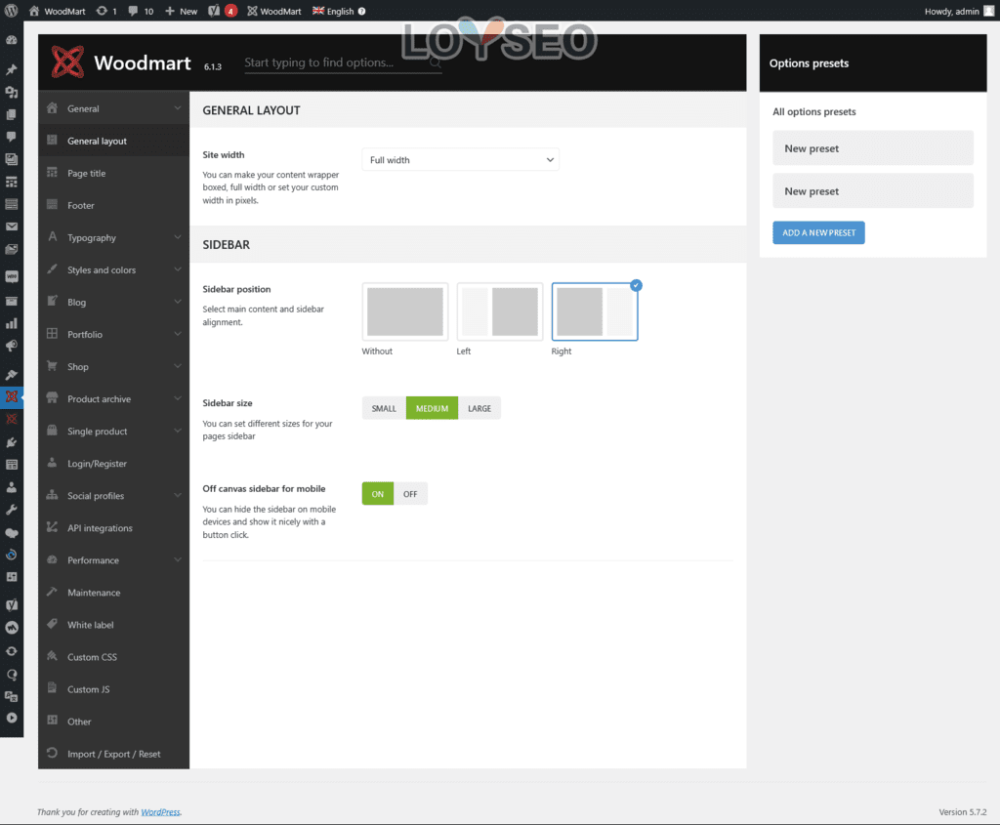Expand the Product archive chevron
Viewport: 1000px width, 825px height.
(177, 398)
